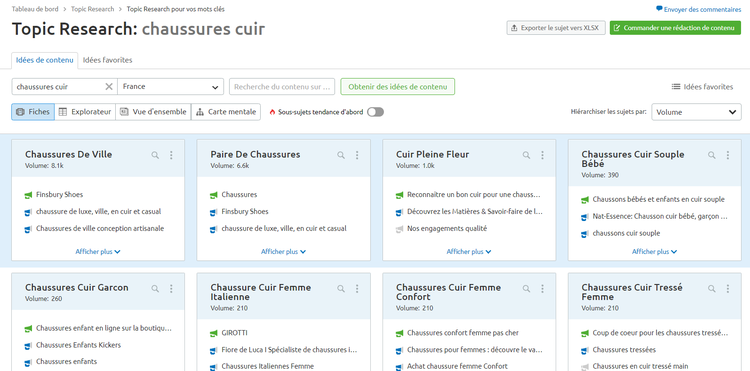Open Reconnaître un bon cuir headline
The height and width of the screenshot is (371, 750).
pos(474,195)
